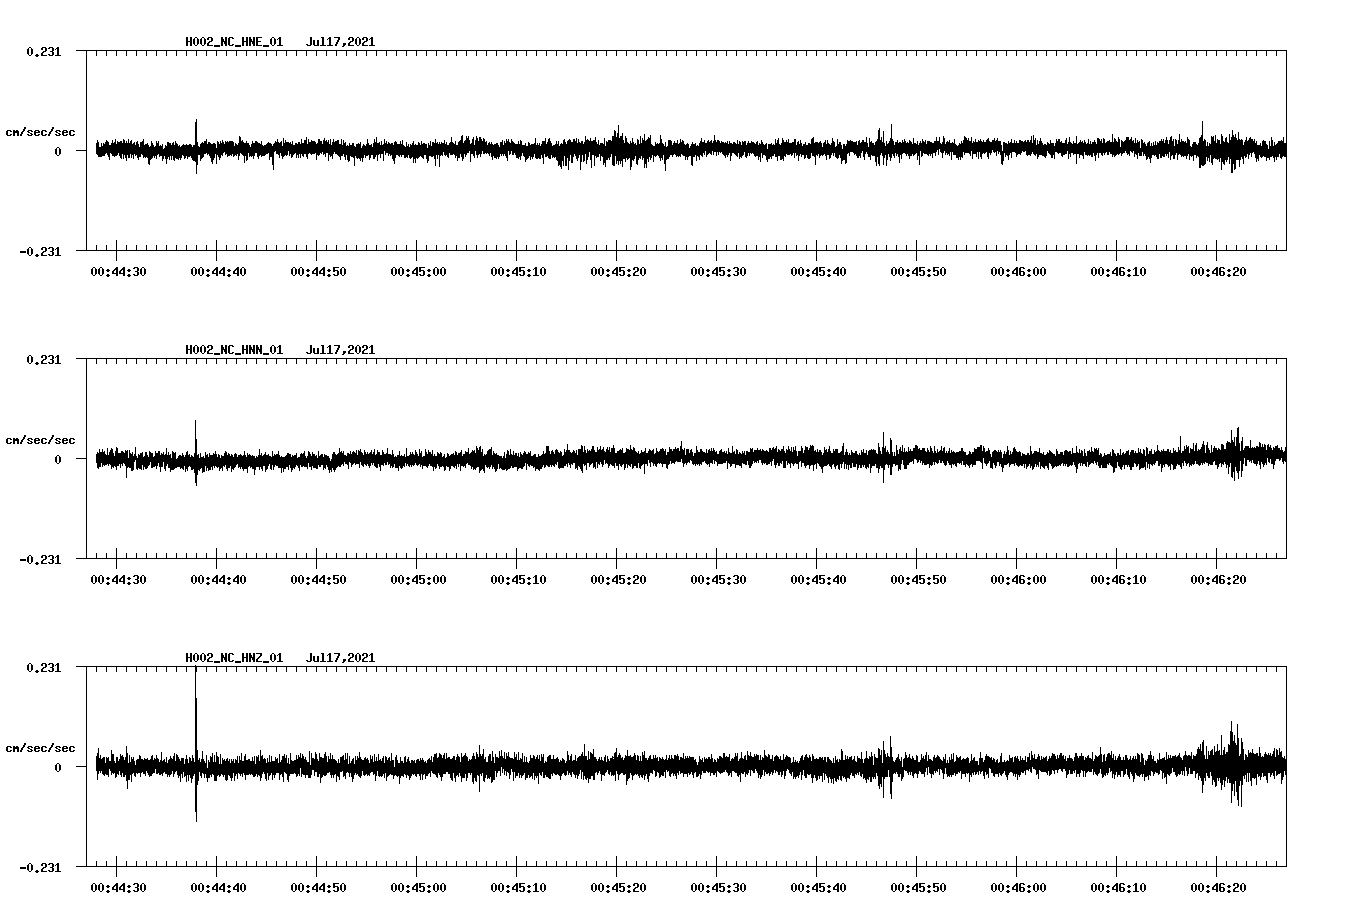This screenshot has width=1358, height=924.
Task: Click the H002_NC_HNN_01 channel title
Action: (x=233, y=350)
